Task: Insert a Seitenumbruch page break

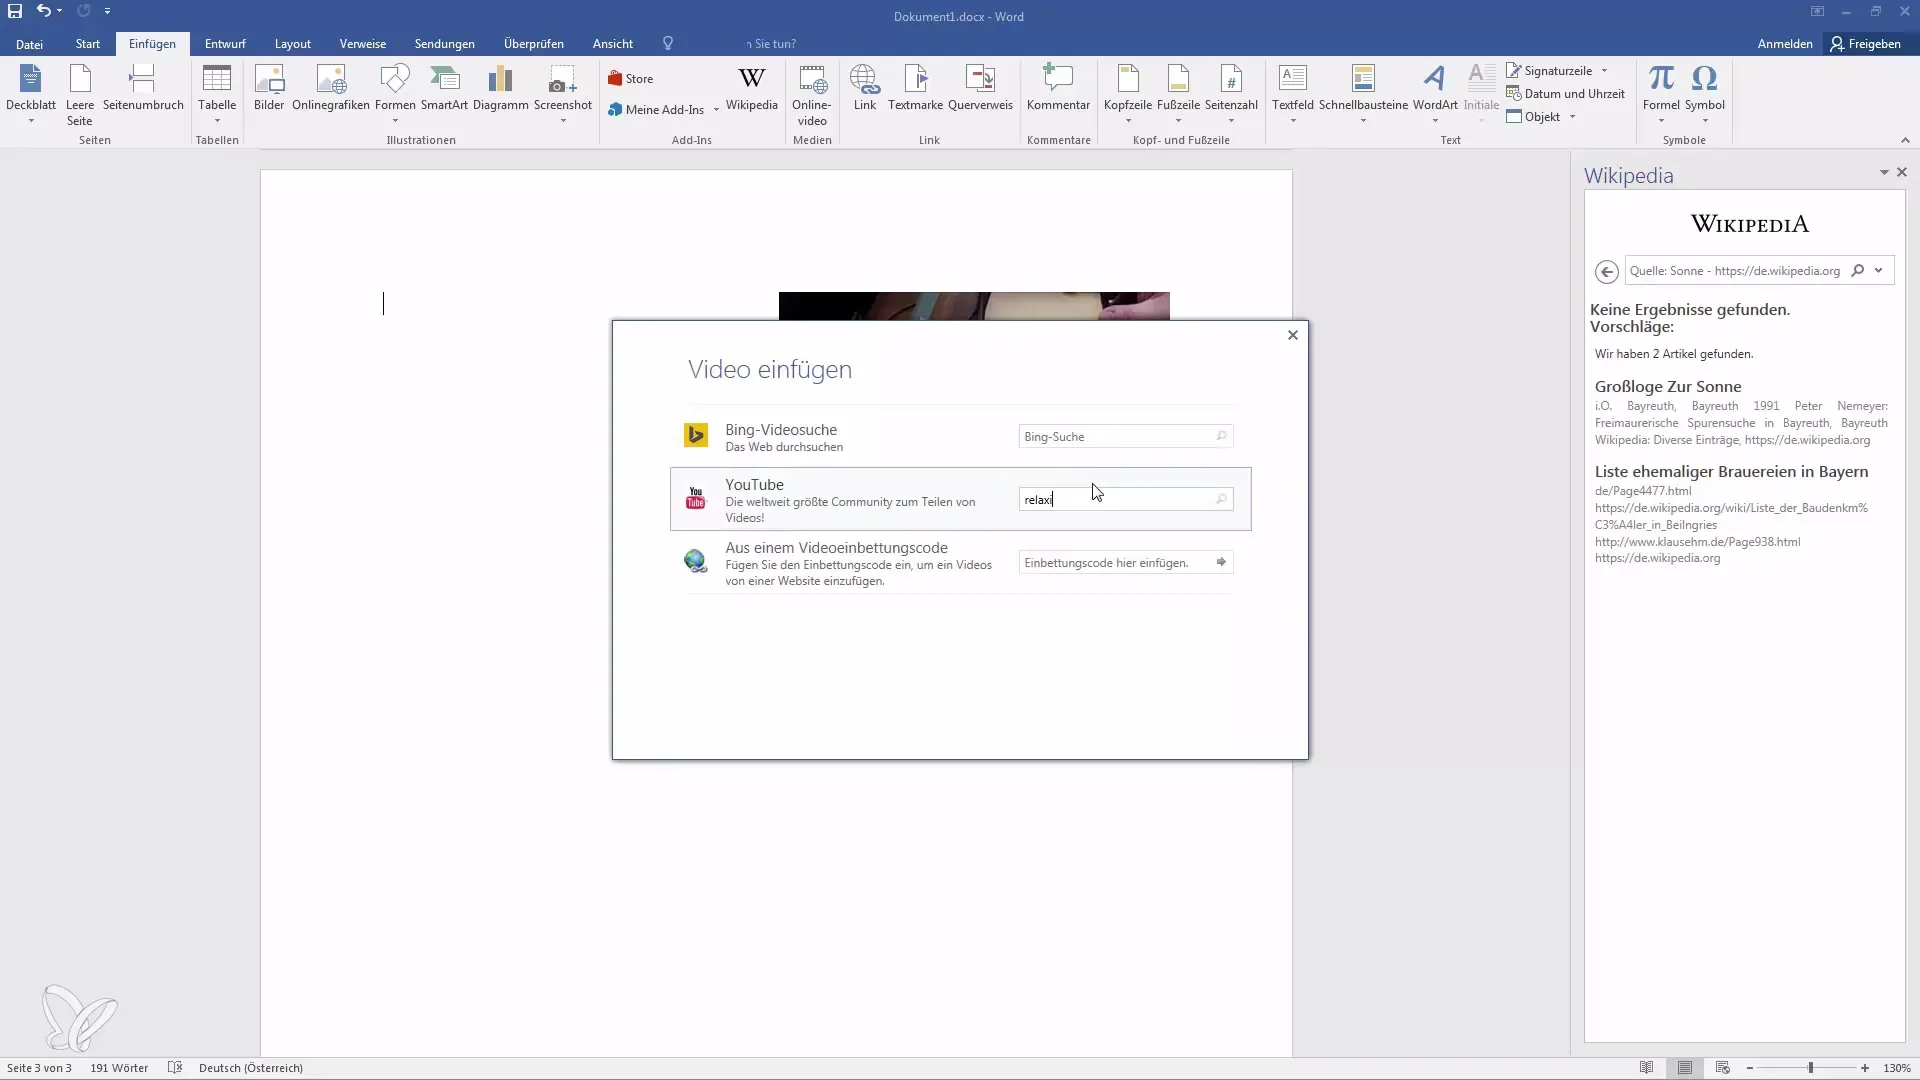Action: pyautogui.click(x=143, y=88)
